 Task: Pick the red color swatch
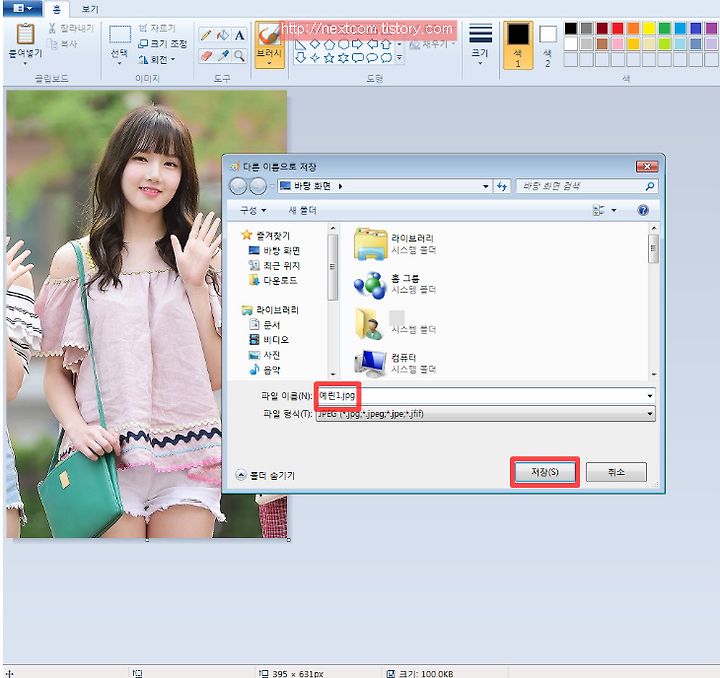click(x=618, y=28)
